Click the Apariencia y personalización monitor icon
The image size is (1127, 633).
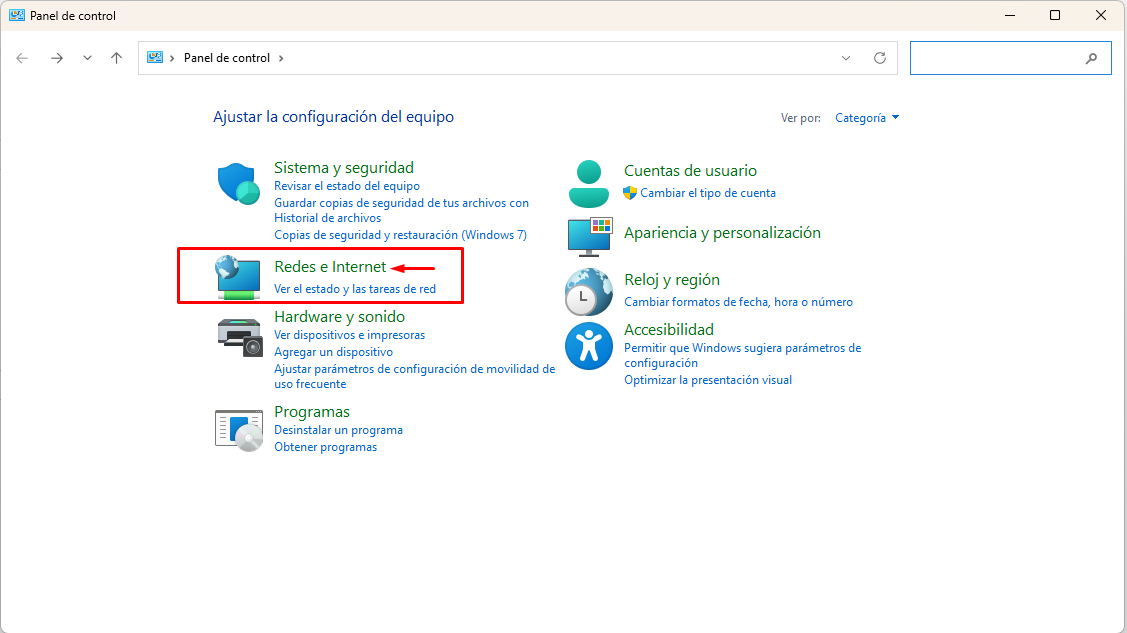click(x=589, y=236)
